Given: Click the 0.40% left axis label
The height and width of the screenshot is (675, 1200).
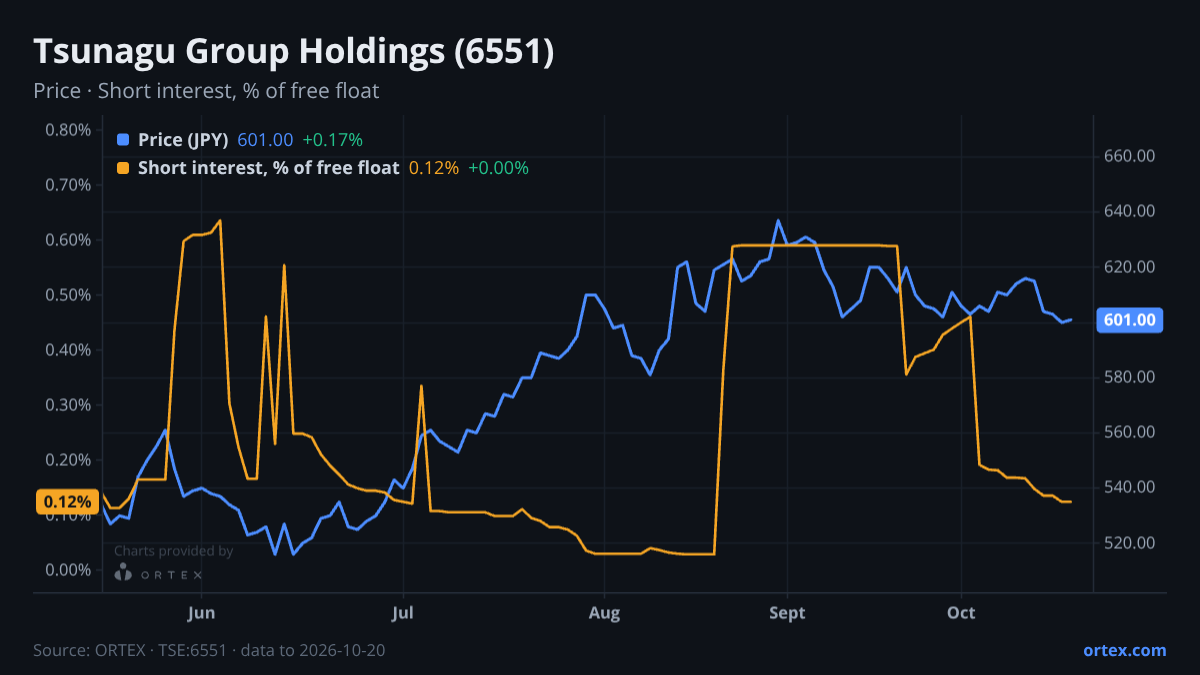Looking at the screenshot, I should (69, 350).
